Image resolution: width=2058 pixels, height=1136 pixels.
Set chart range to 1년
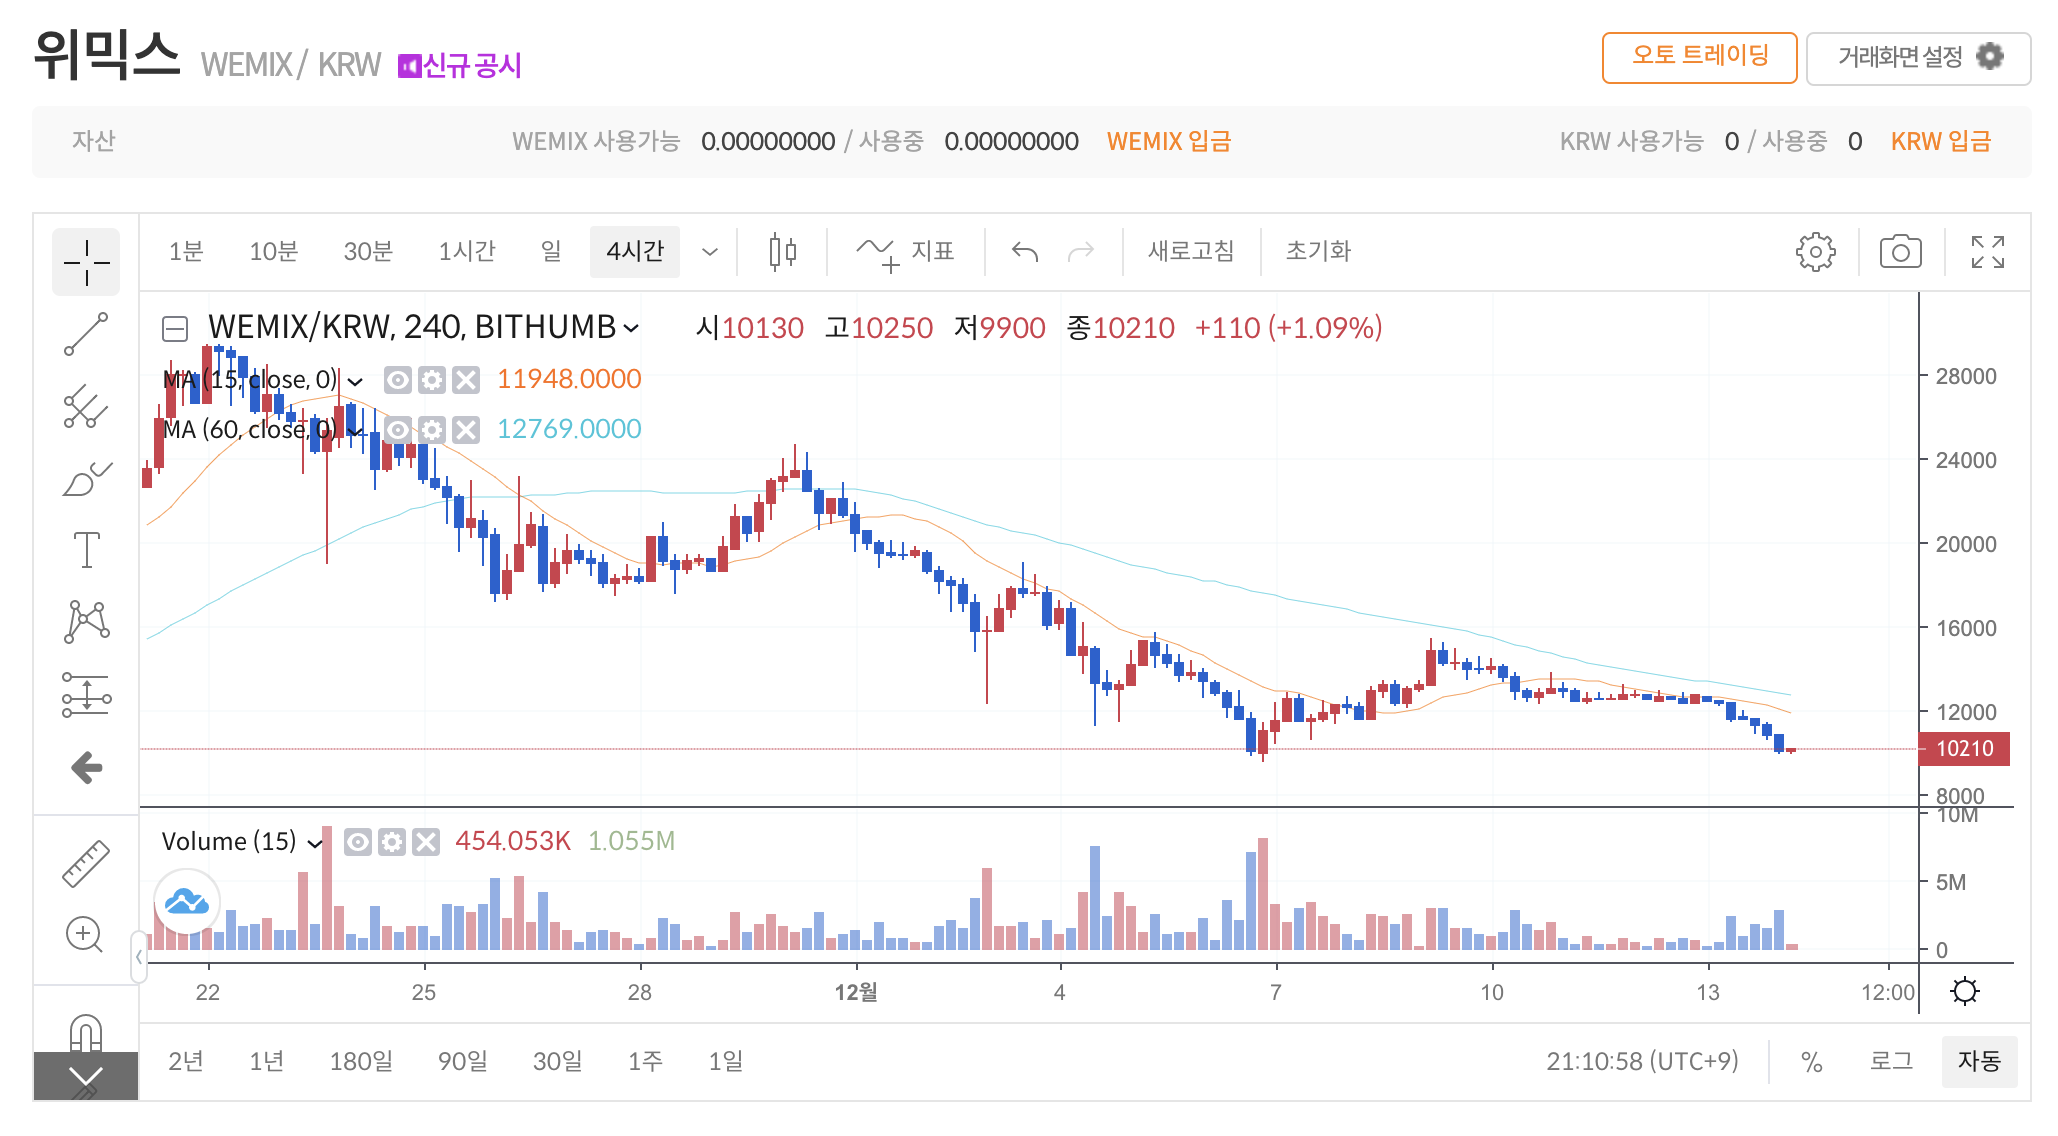267,1061
